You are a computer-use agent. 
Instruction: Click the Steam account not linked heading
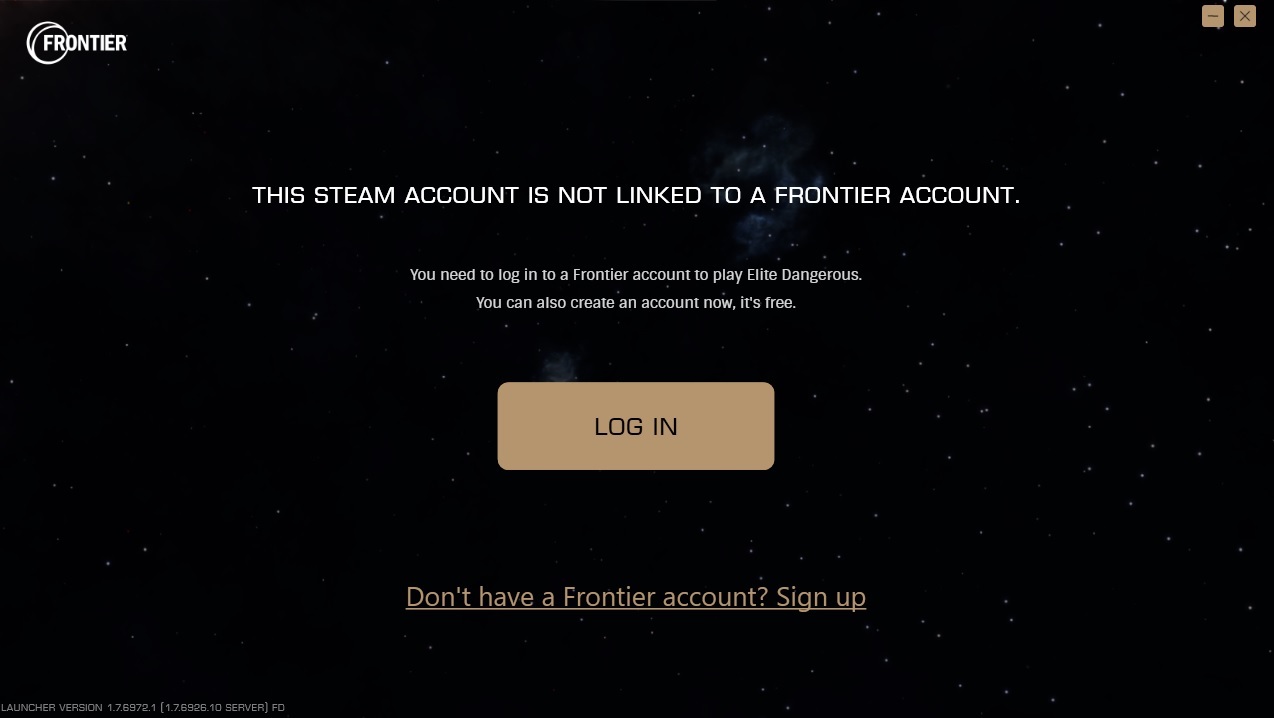(x=636, y=195)
